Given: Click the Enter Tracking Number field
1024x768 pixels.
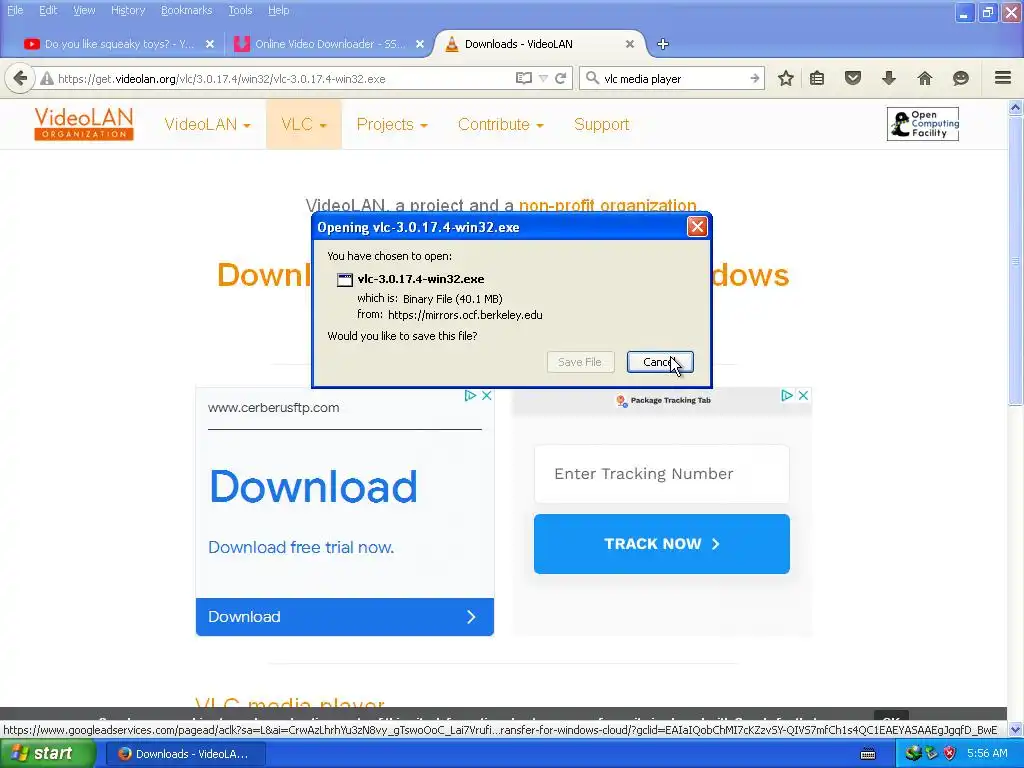Looking at the screenshot, I should [662, 474].
